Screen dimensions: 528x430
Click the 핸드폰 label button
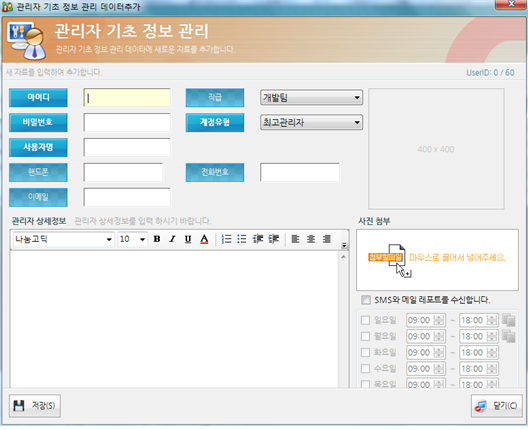pos(38,172)
